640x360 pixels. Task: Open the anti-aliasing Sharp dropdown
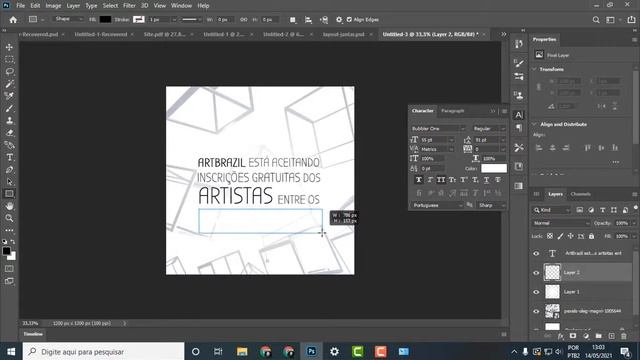click(x=492, y=205)
